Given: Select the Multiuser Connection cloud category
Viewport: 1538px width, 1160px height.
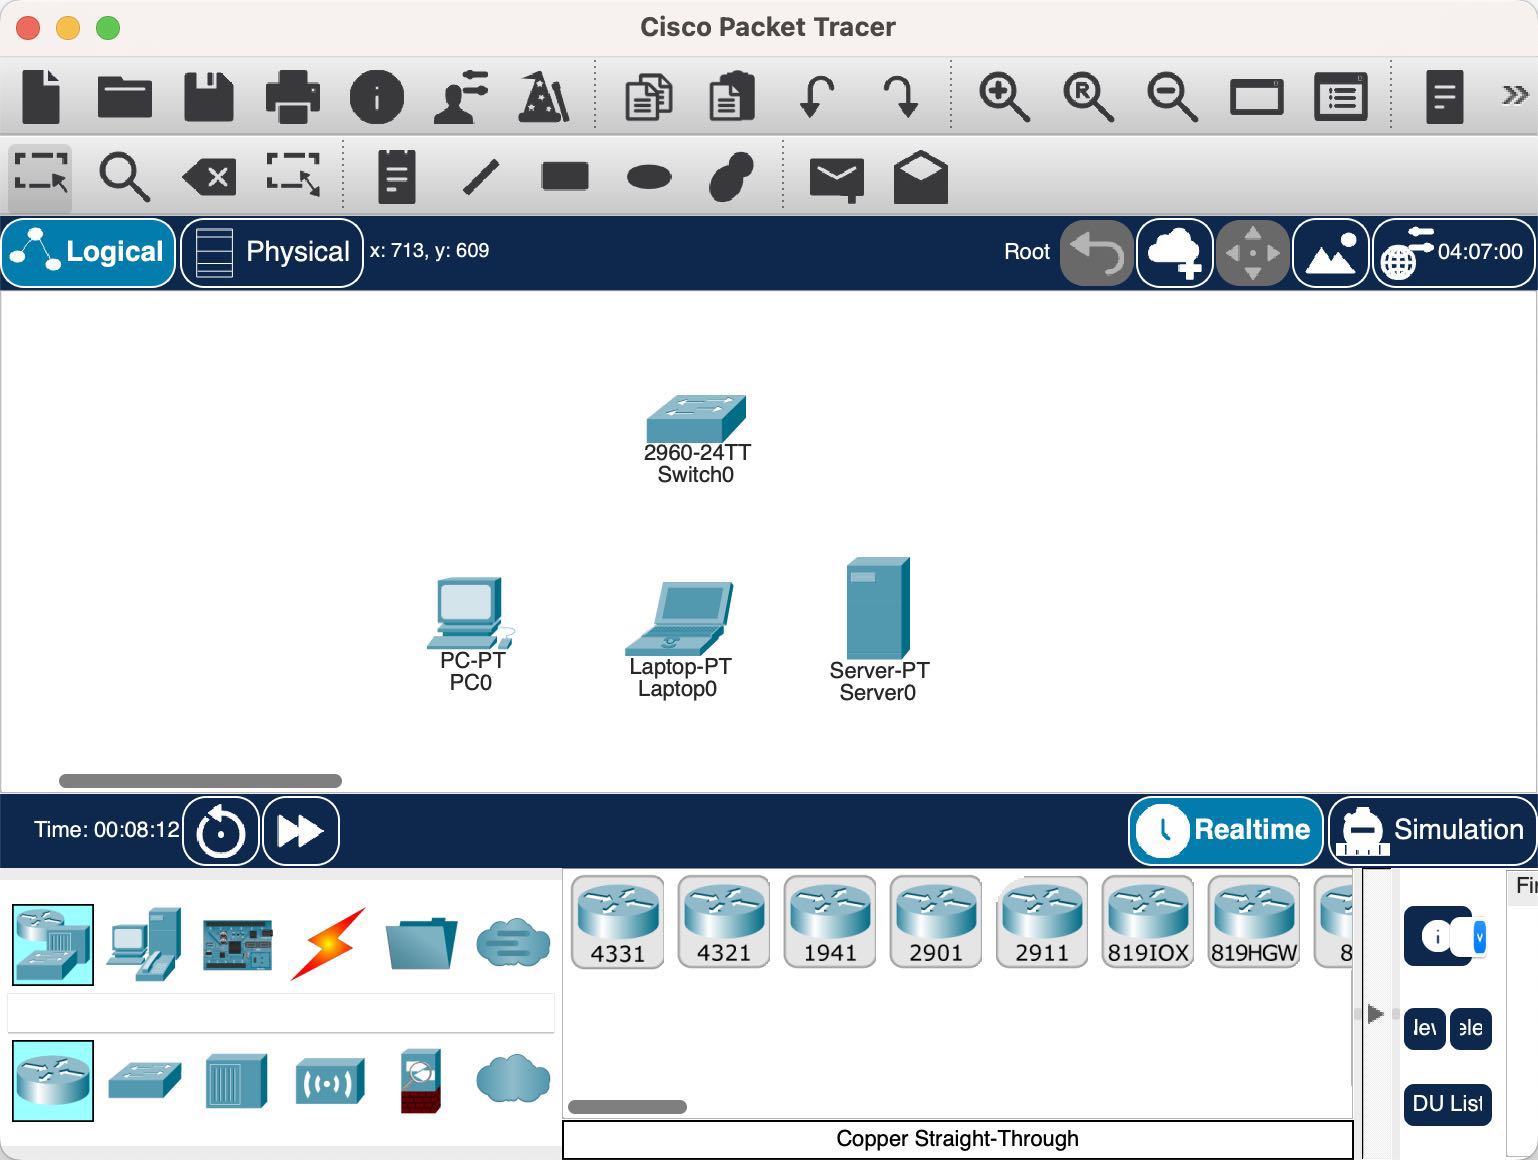Looking at the screenshot, I should pos(513,943).
